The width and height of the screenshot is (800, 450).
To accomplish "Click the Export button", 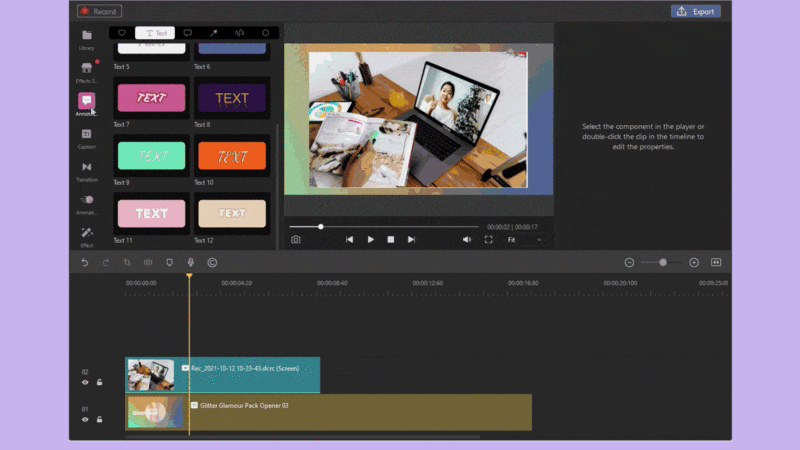I will pos(695,11).
